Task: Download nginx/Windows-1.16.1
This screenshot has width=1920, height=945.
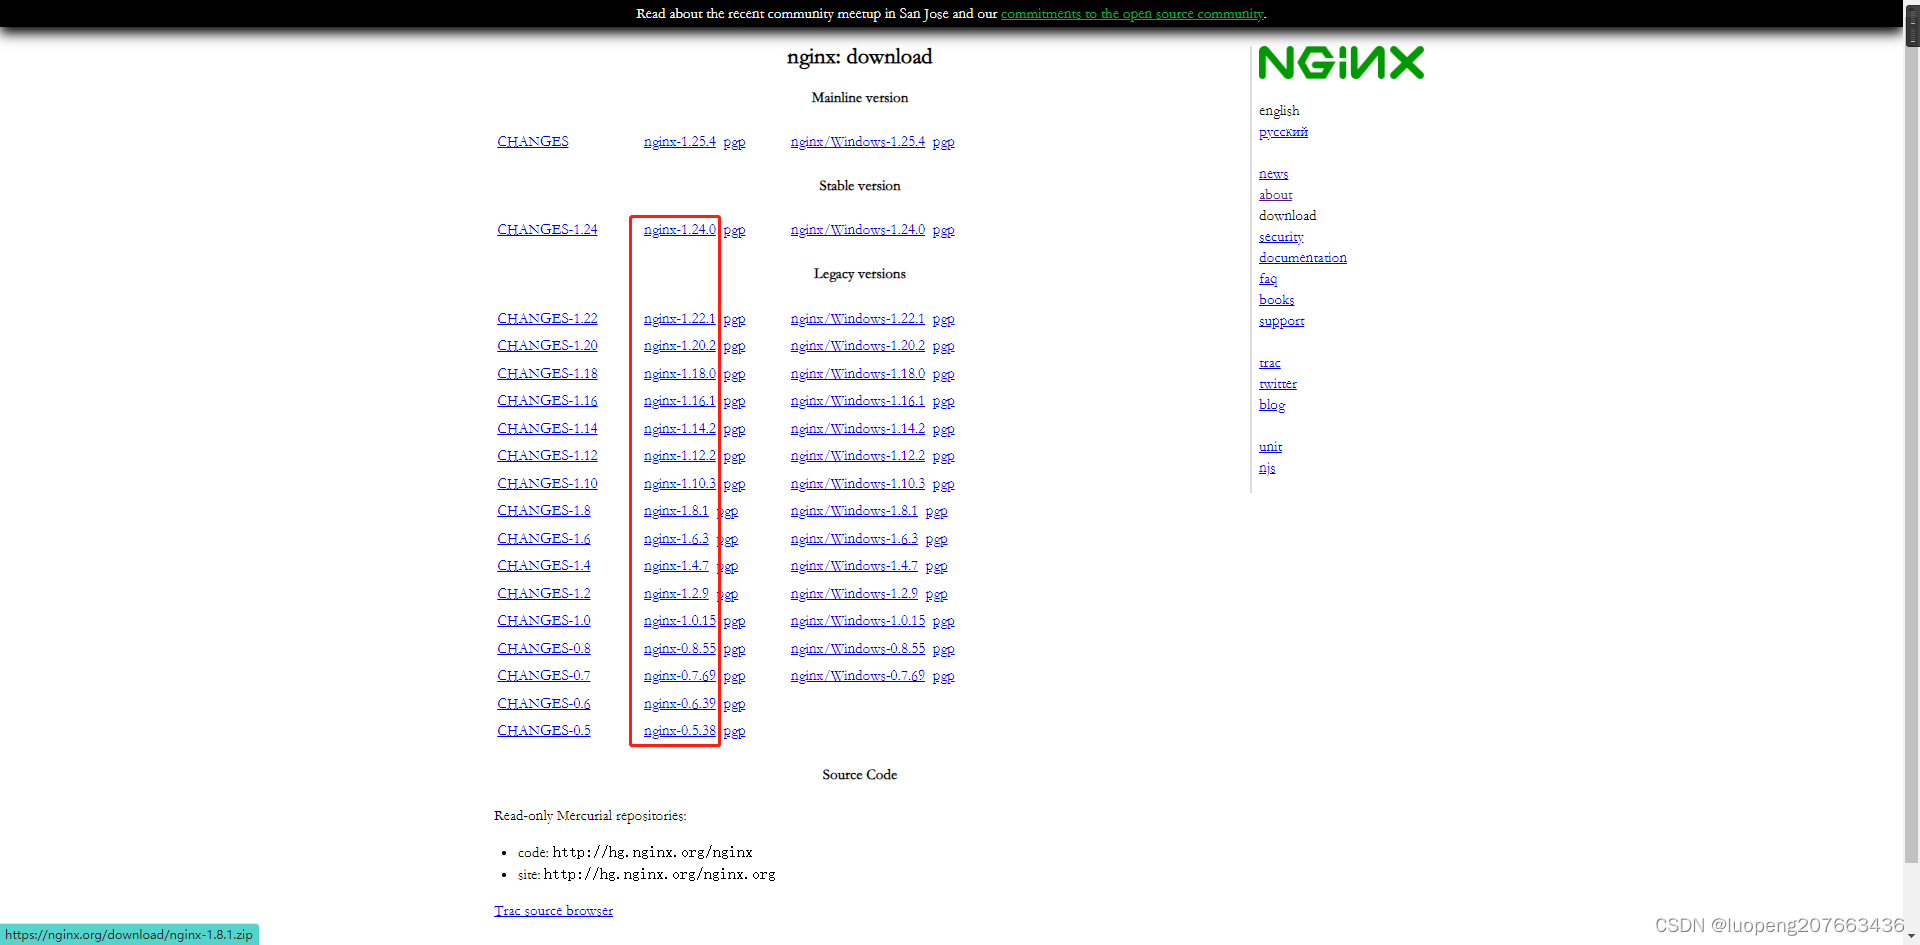Action: click(858, 401)
